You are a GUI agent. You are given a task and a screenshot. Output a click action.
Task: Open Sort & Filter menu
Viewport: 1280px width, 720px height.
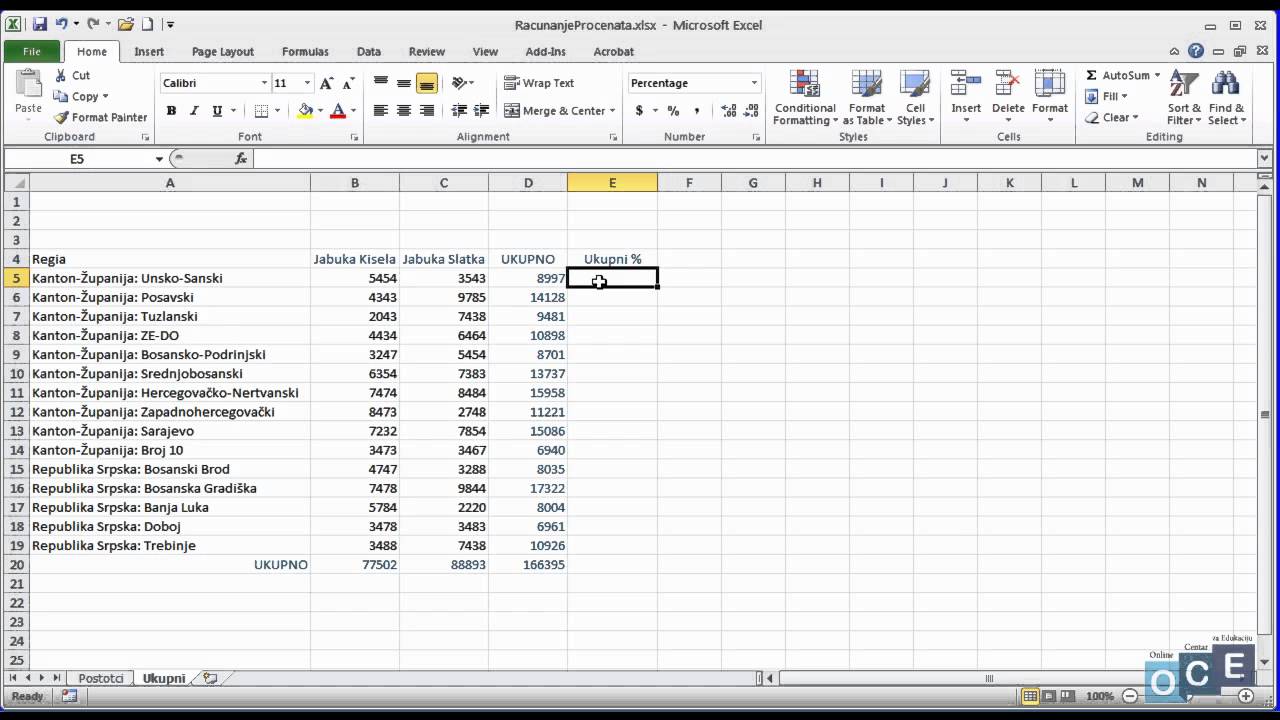pyautogui.click(x=1185, y=98)
